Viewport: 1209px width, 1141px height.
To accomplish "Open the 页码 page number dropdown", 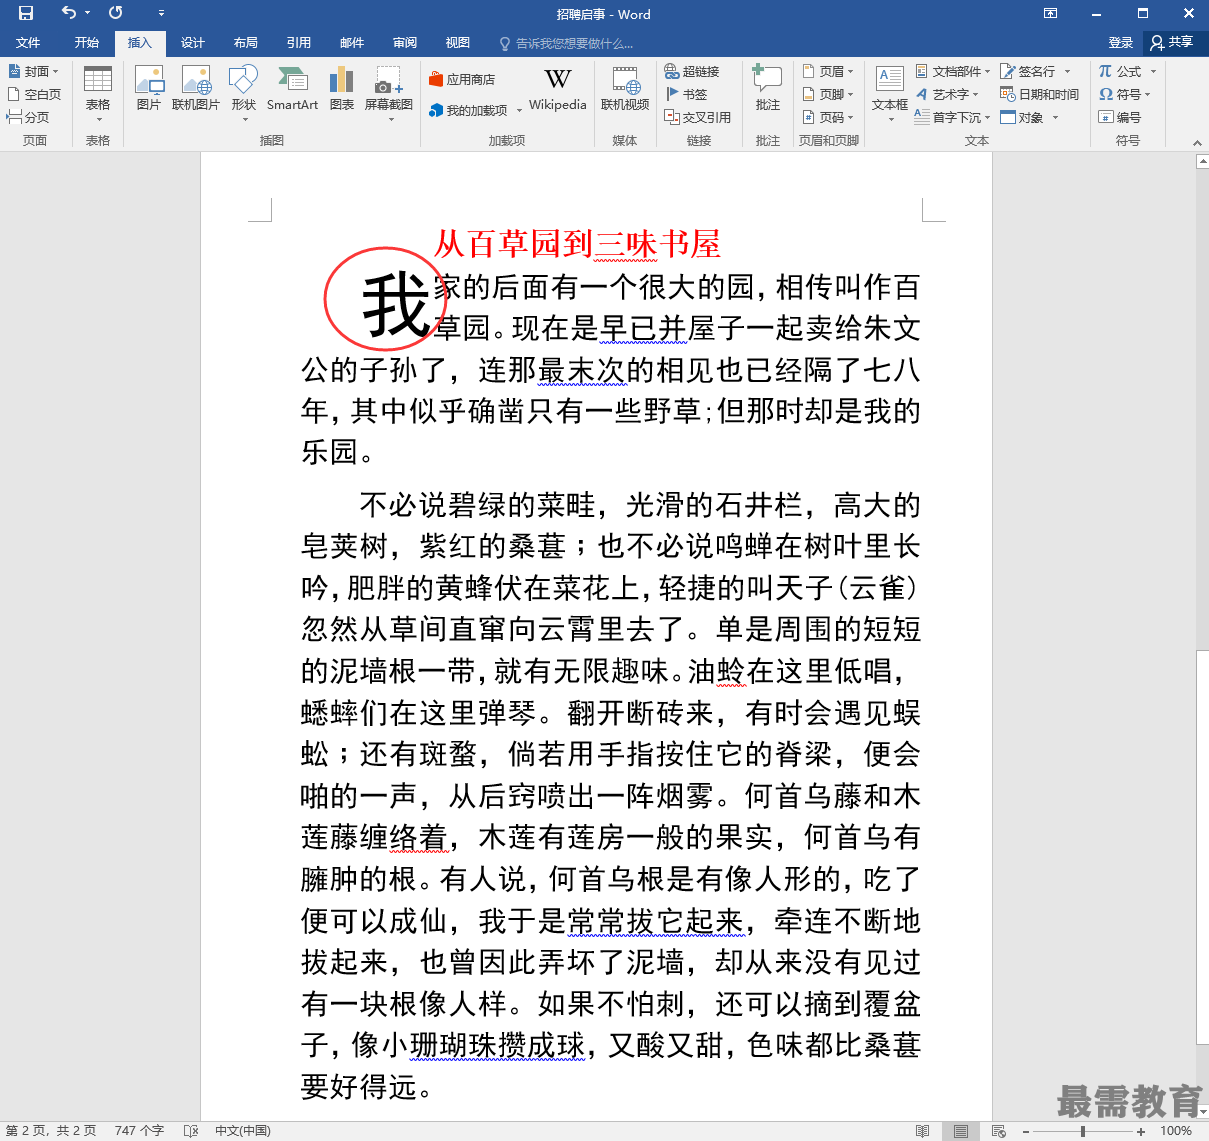I will pyautogui.click(x=828, y=117).
